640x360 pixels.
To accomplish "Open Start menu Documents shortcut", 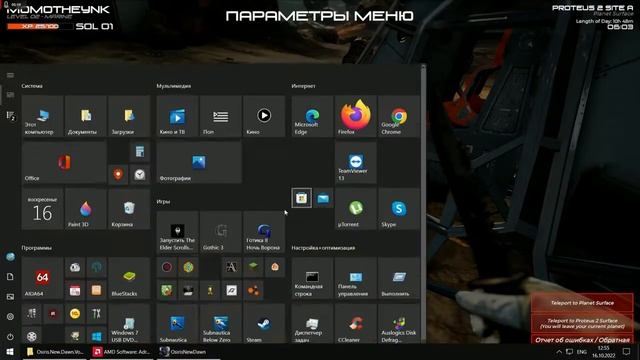I will pos(10,277).
